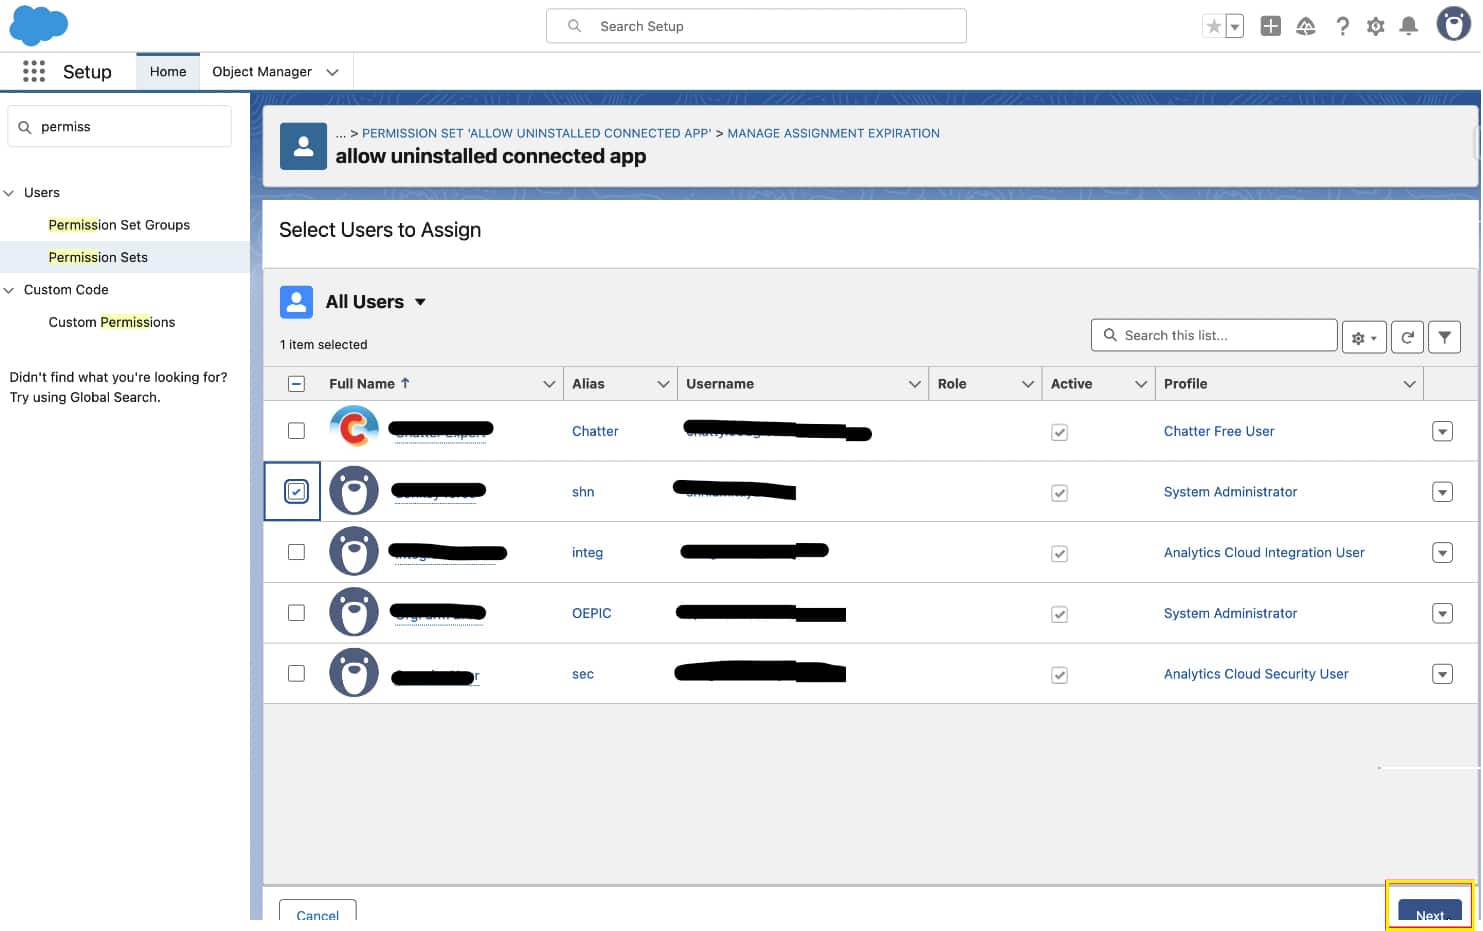The width and height of the screenshot is (1483, 931).
Task: Open the Analytics Cloud Security User profile link
Action: click(1255, 674)
